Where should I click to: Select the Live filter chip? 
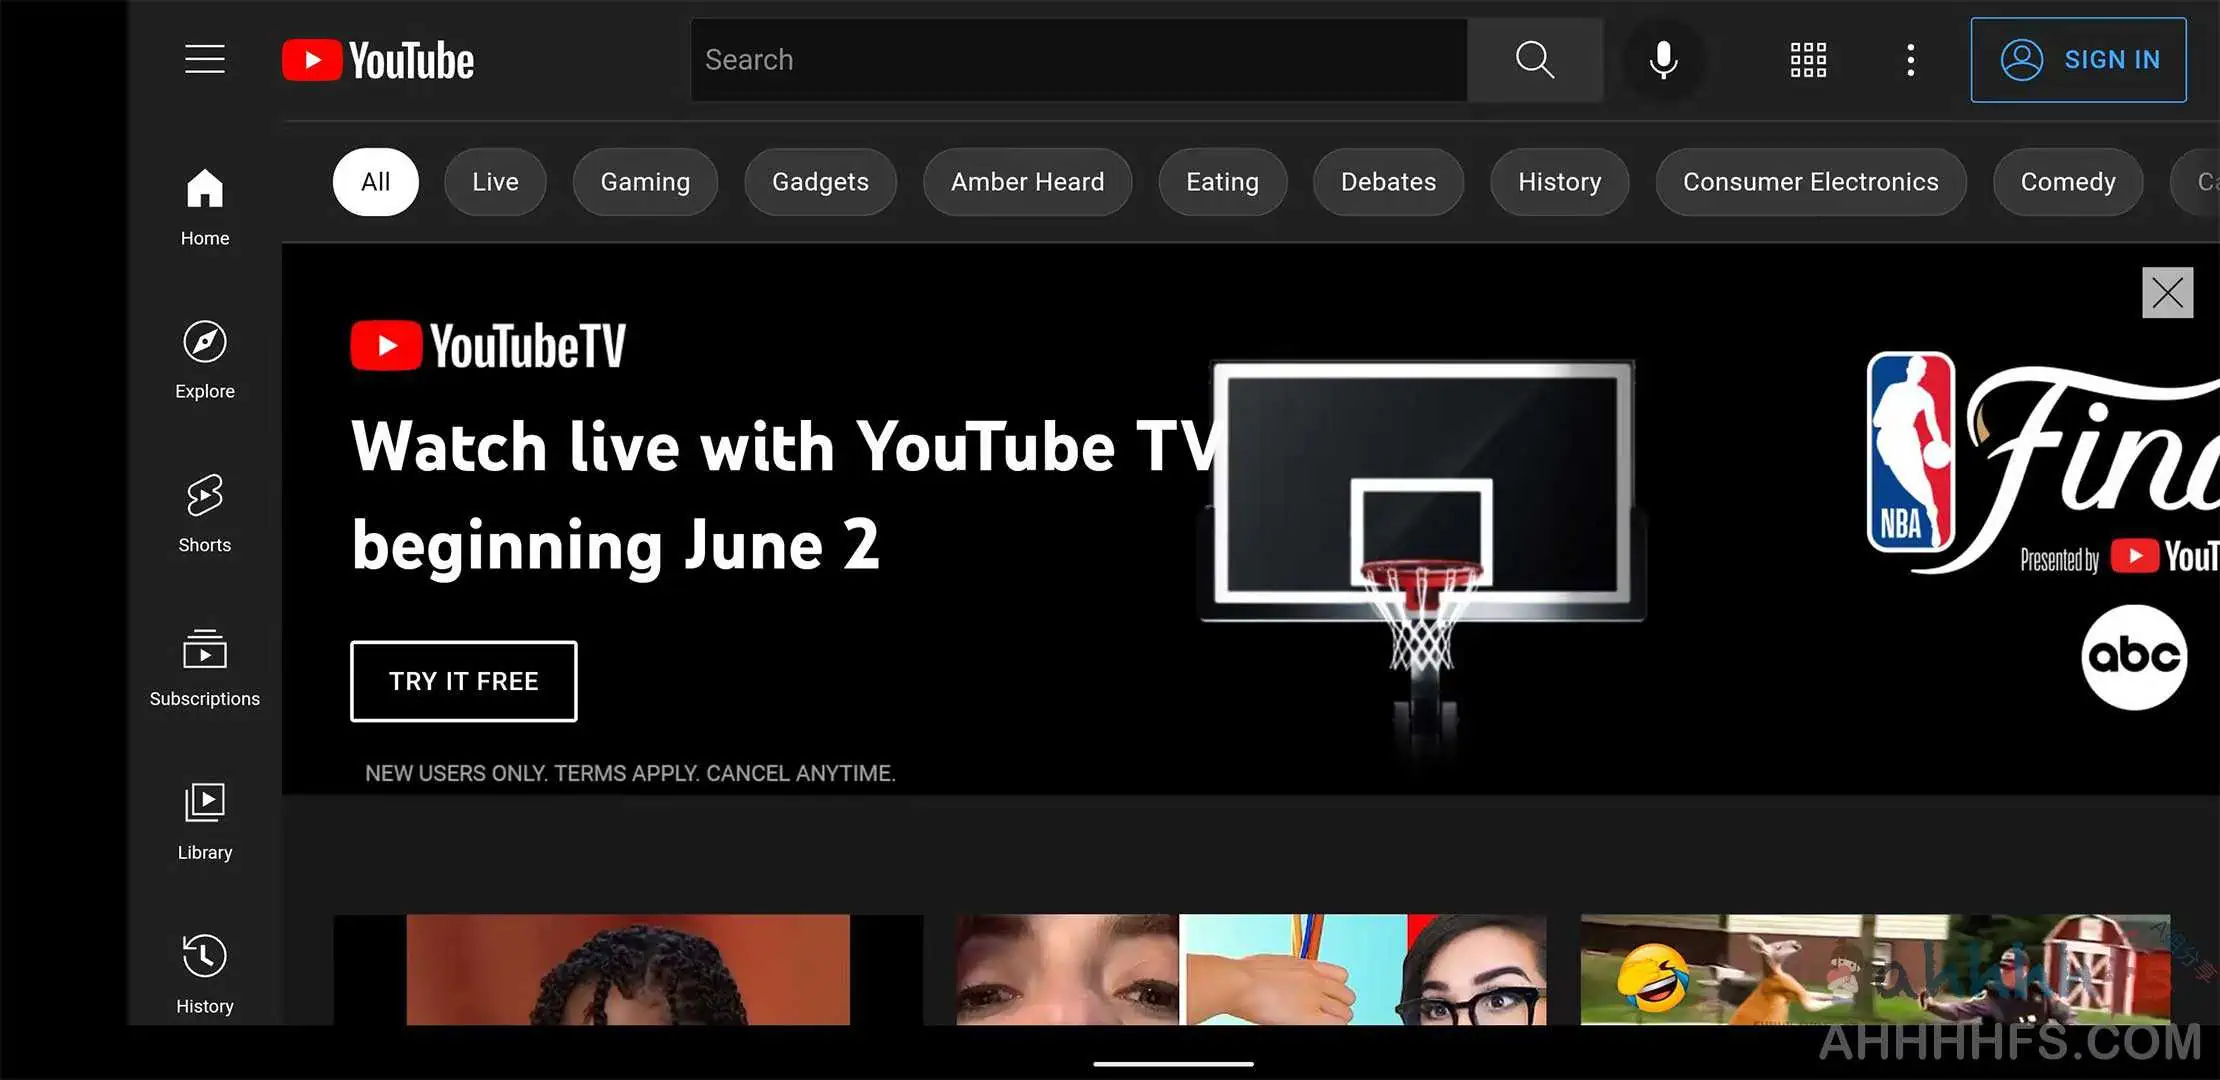495,182
